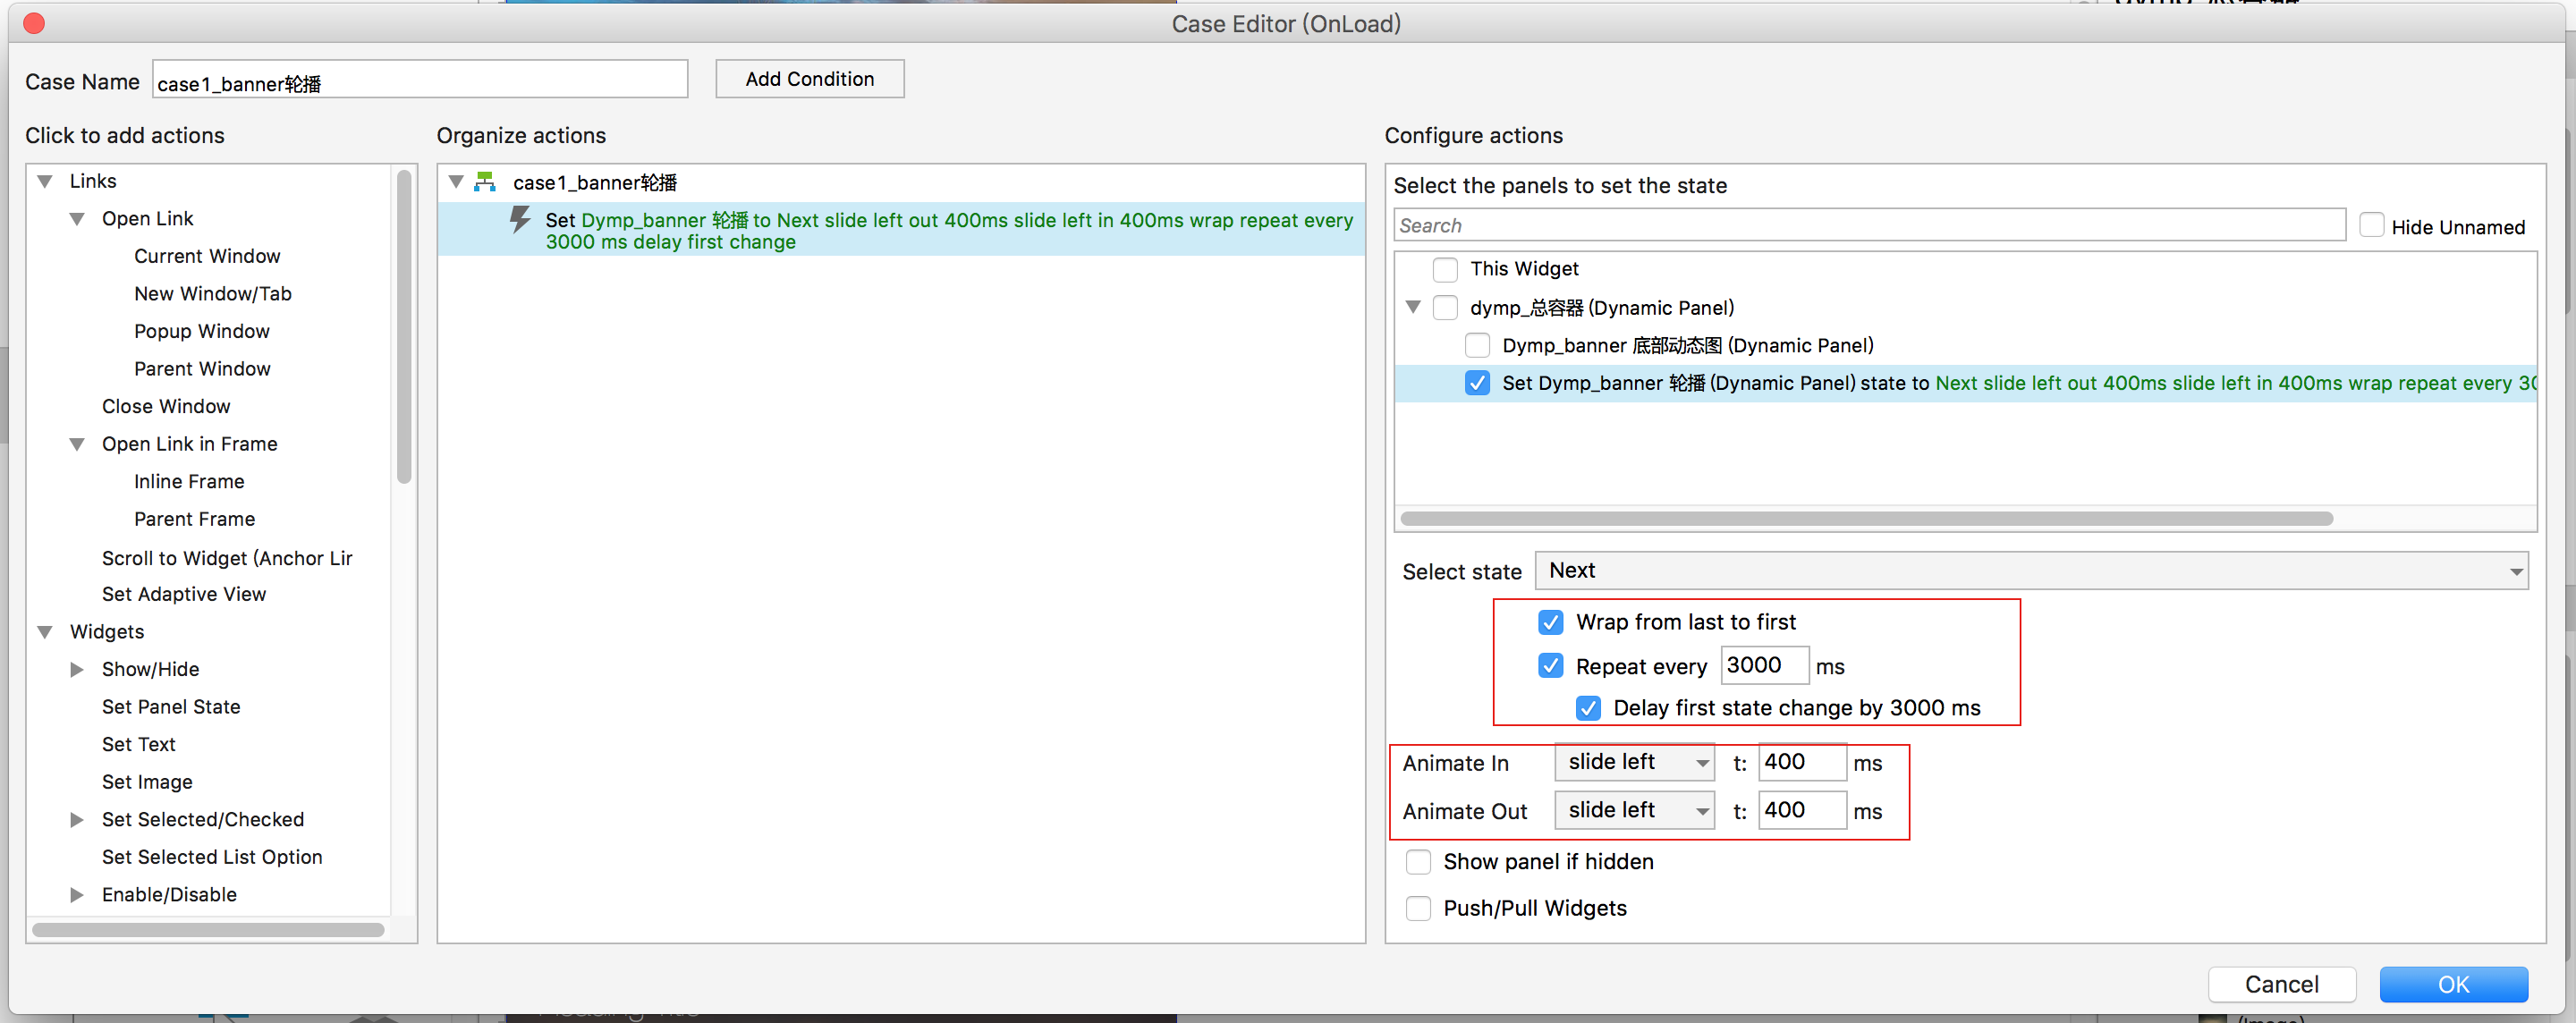This screenshot has width=2576, height=1023.
Task: Open the Animate Out effect dropdown
Action: 1633,811
